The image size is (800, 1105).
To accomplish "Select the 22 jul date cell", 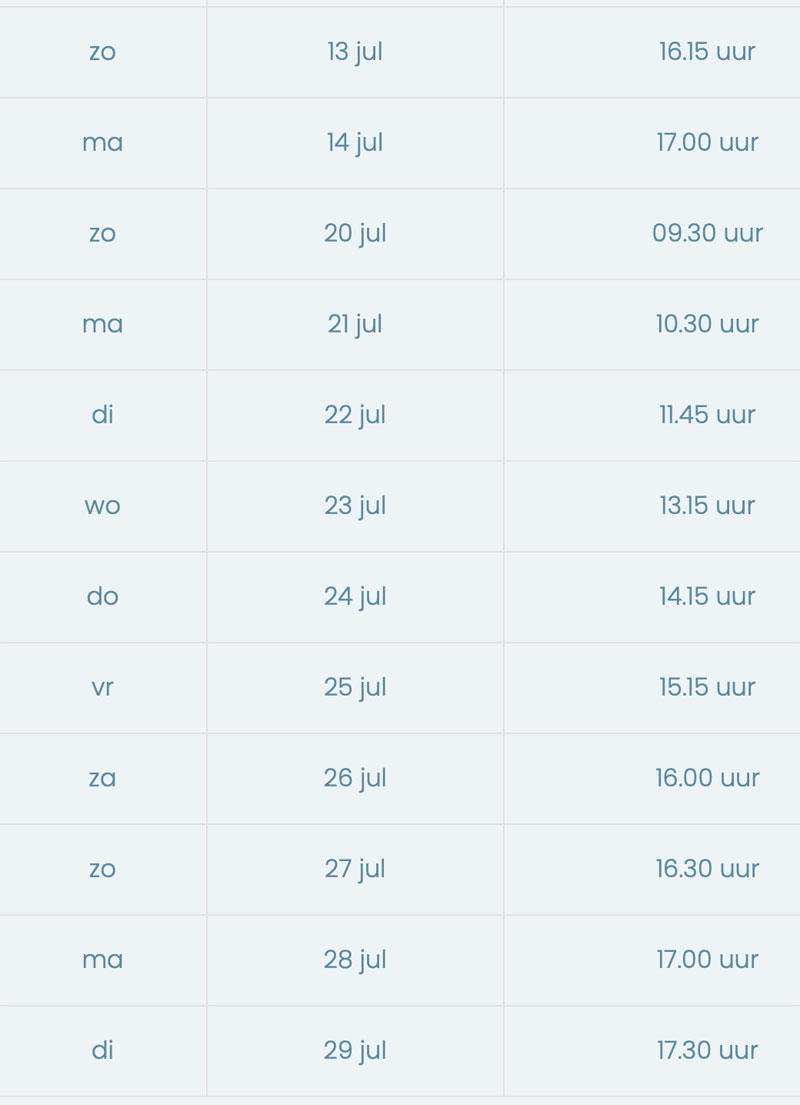I will 355,416.
